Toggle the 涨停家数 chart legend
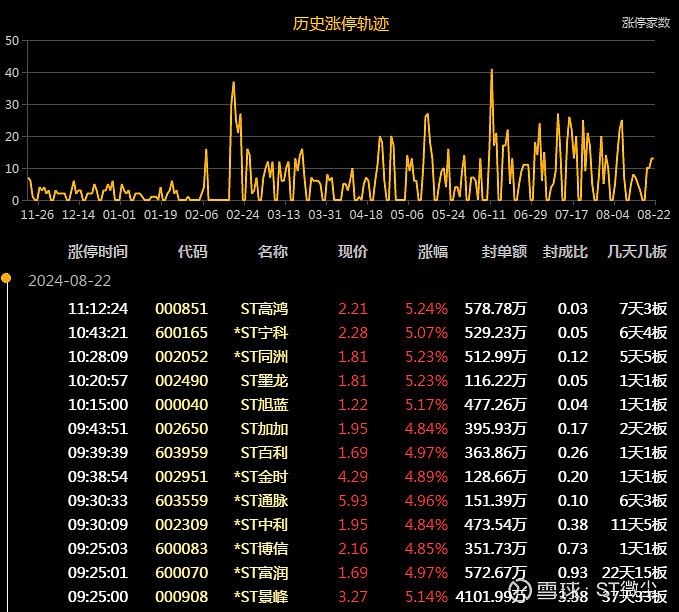679x612 pixels. pyautogui.click(x=645, y=22)
